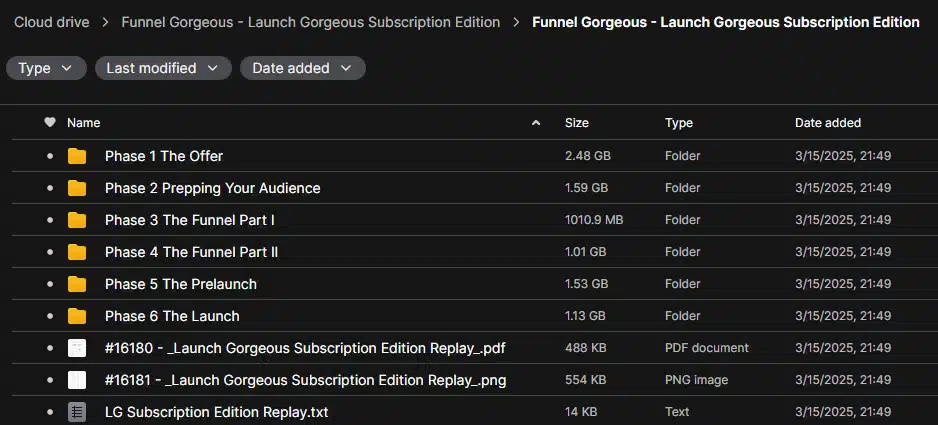This screenshot has height=425, width=938.
Task: Open the Phase 1 The Offer folder icon
Action: coord(77,156)
